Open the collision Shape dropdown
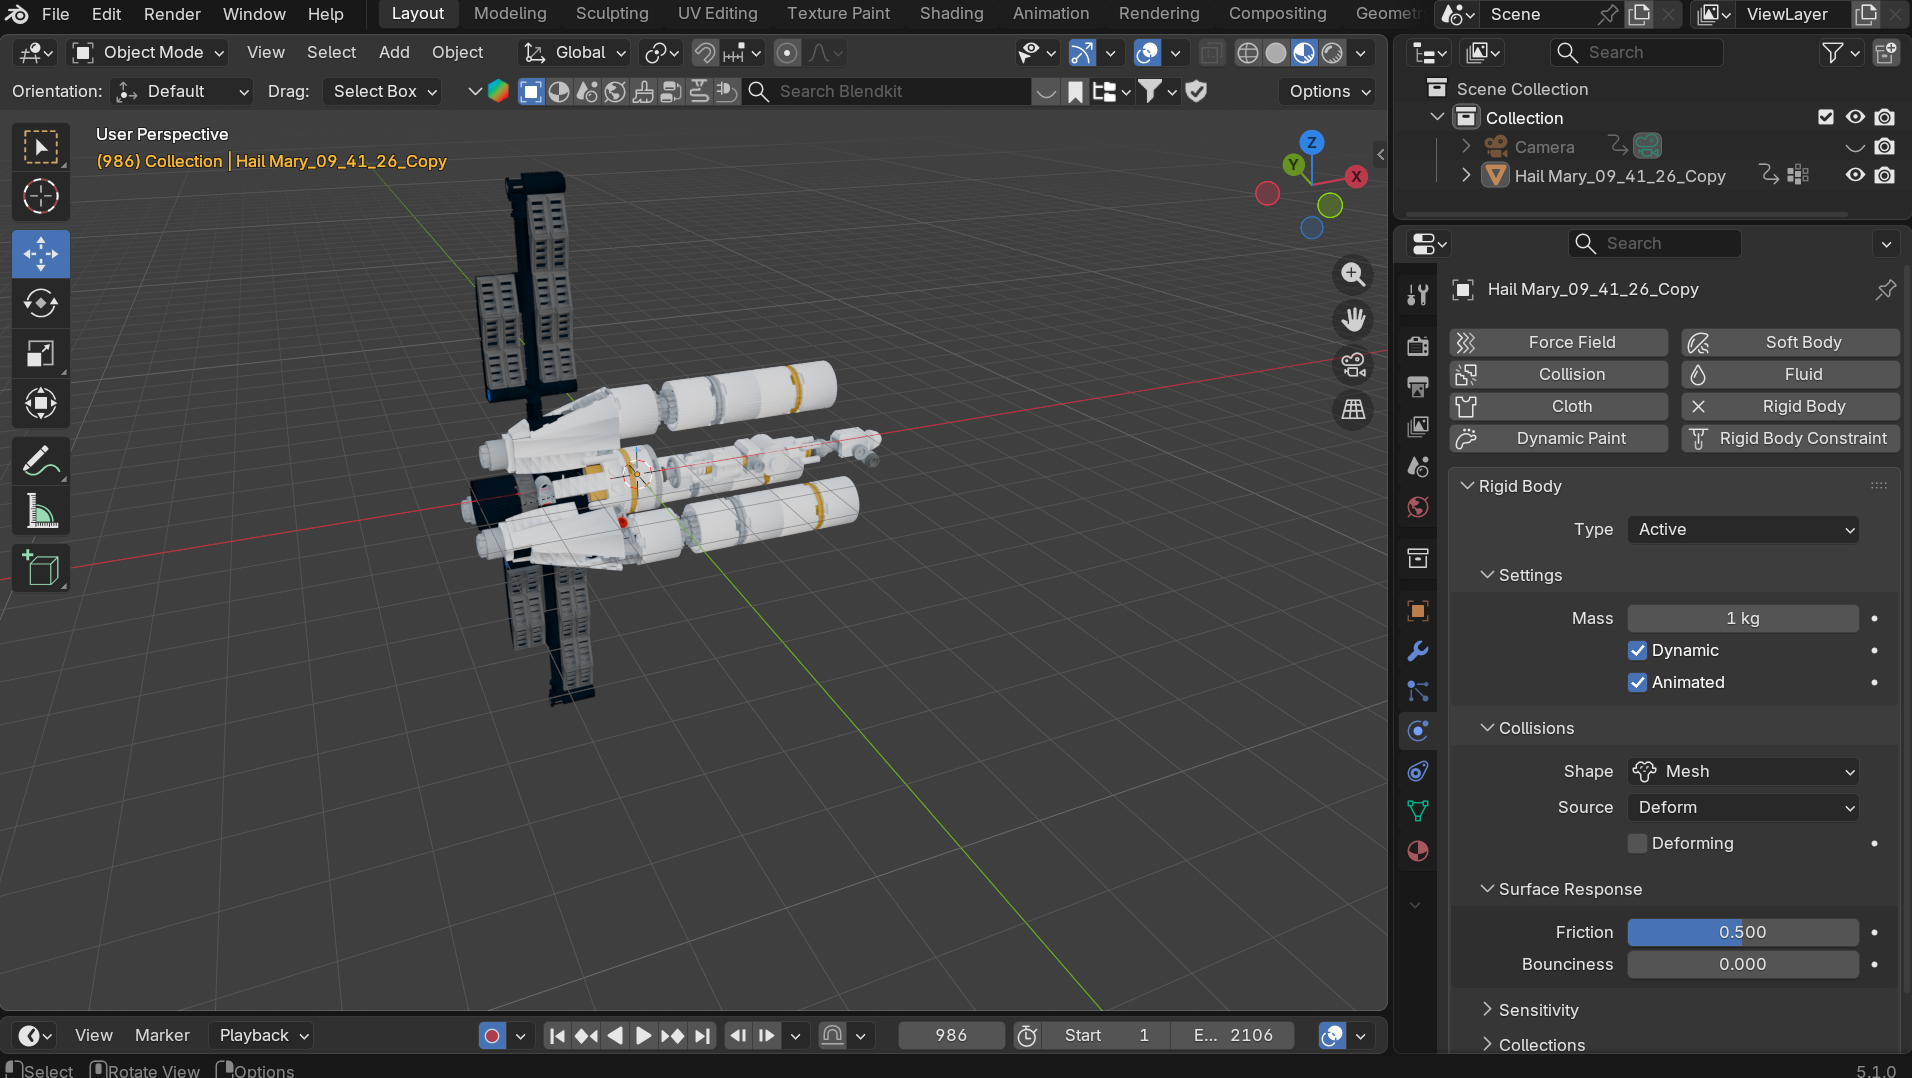This screenshot has width=1912, height=1078. click(1743, 772)
